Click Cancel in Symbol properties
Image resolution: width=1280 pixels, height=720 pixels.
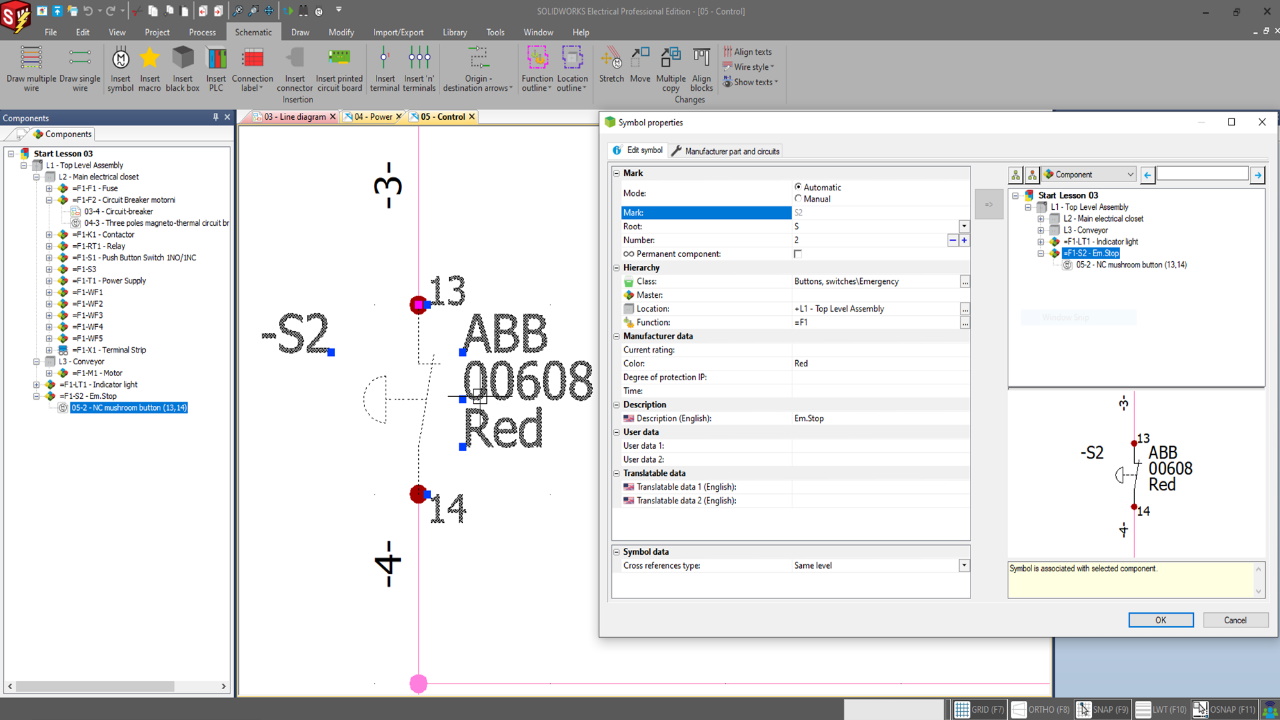[1235, 620]
